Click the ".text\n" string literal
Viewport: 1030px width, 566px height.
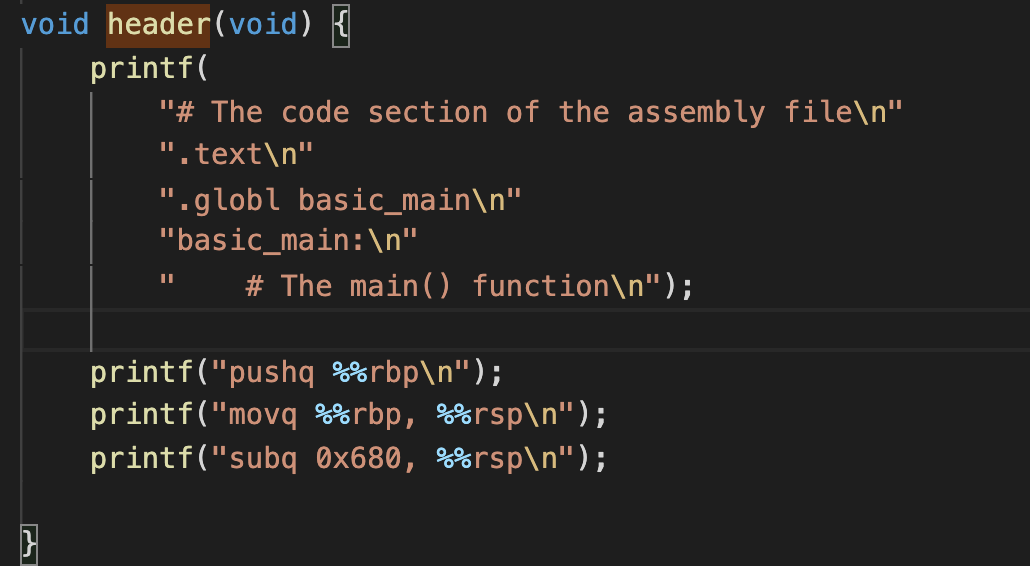pos(236,155)
